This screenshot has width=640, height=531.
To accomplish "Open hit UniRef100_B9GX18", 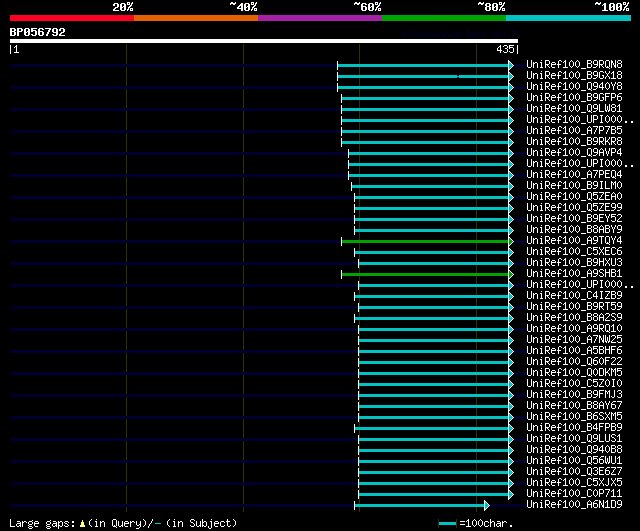I will 574,75.
